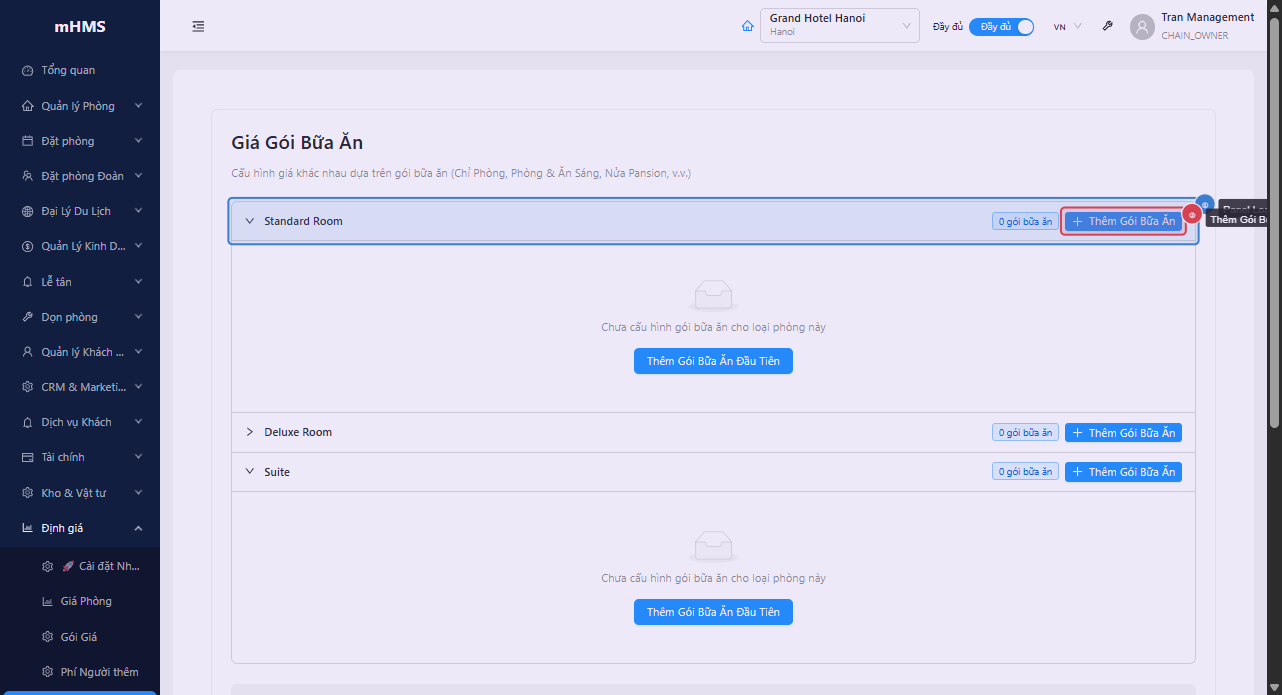Viewport: 1282px width, 695px height.
Task: Collapse the Định giá sidebar section
Action: (138, 528)
